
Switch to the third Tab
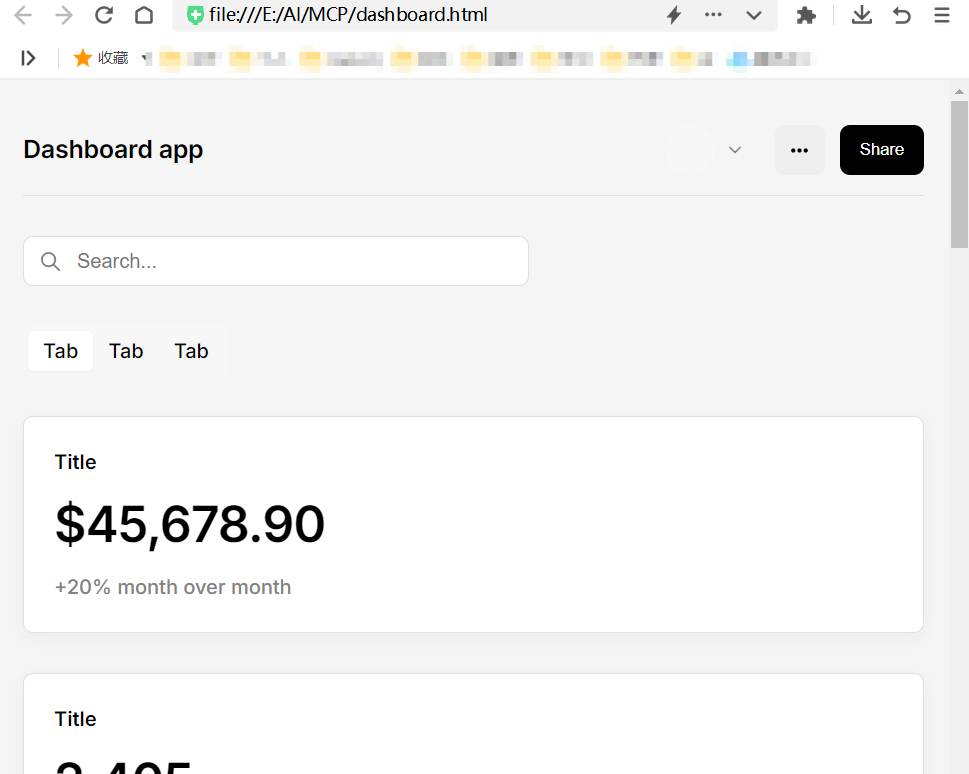coord(192,351)
